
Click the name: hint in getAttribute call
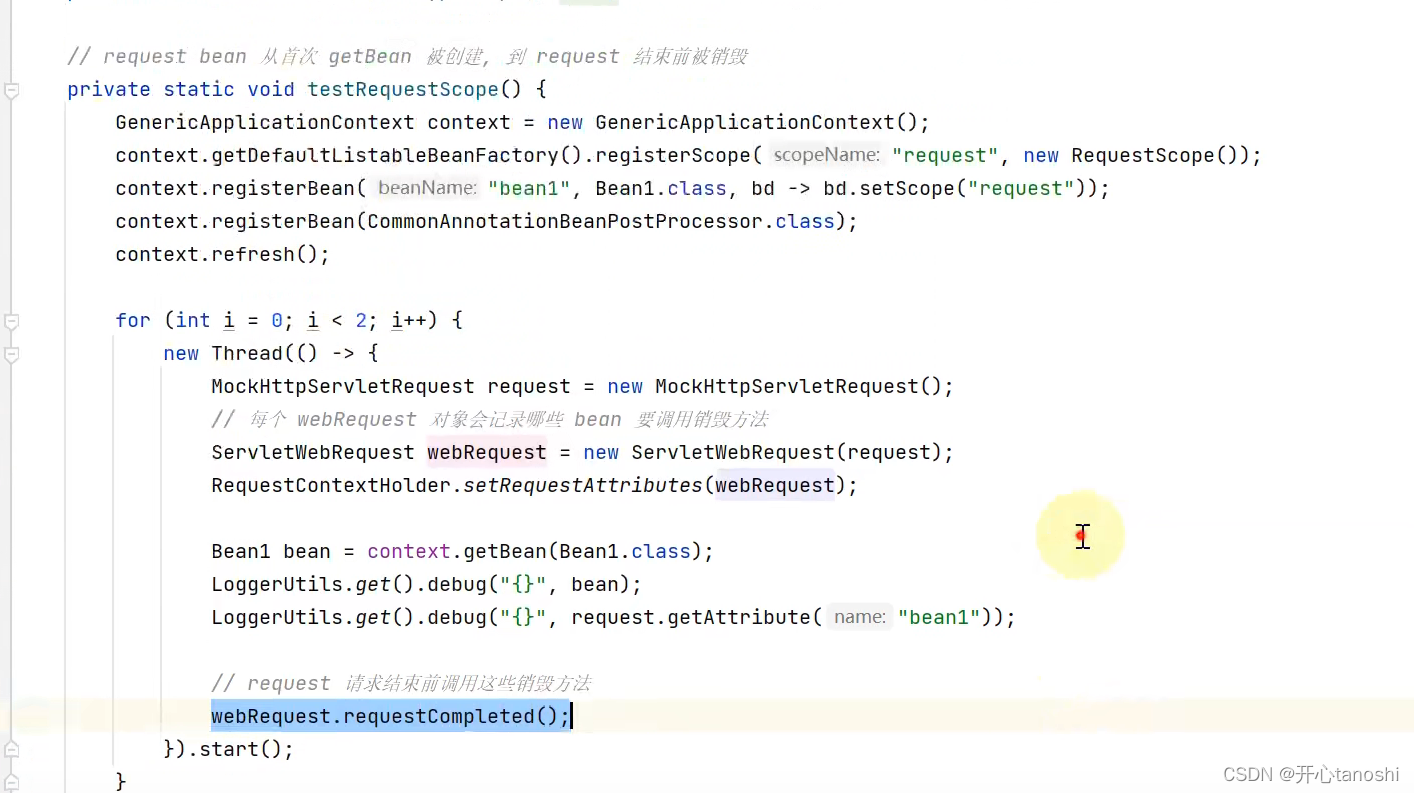point(860,617)
